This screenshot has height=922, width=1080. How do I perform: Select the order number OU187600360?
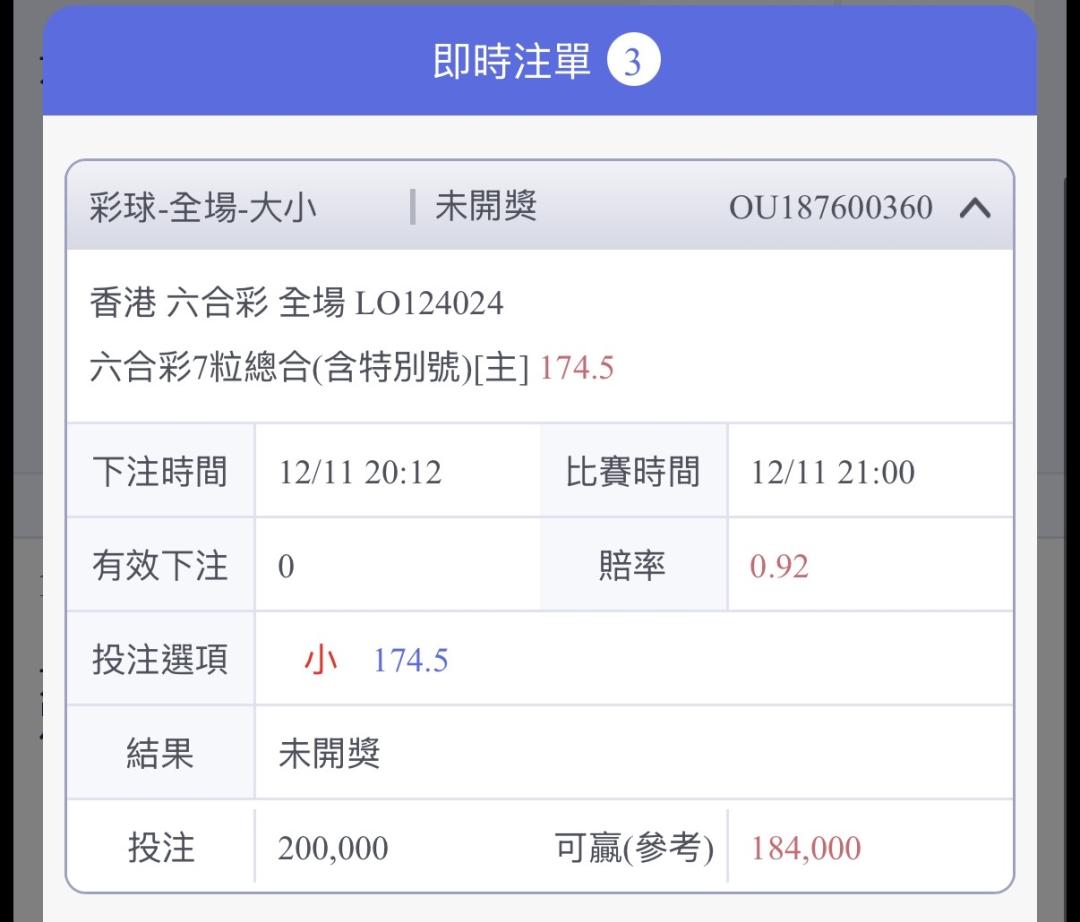tap(830, 208)
